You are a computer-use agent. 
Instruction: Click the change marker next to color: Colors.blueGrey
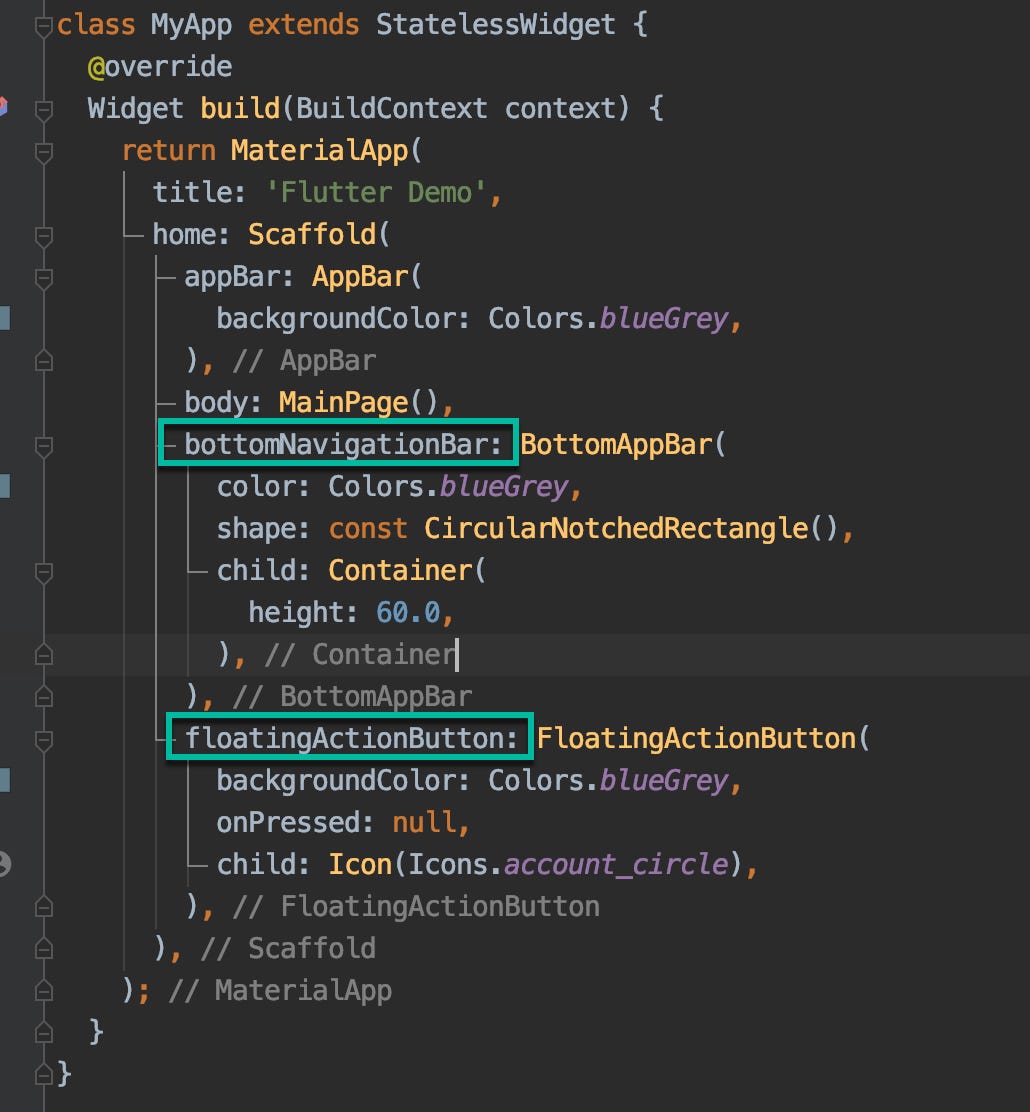coord(5,486)
